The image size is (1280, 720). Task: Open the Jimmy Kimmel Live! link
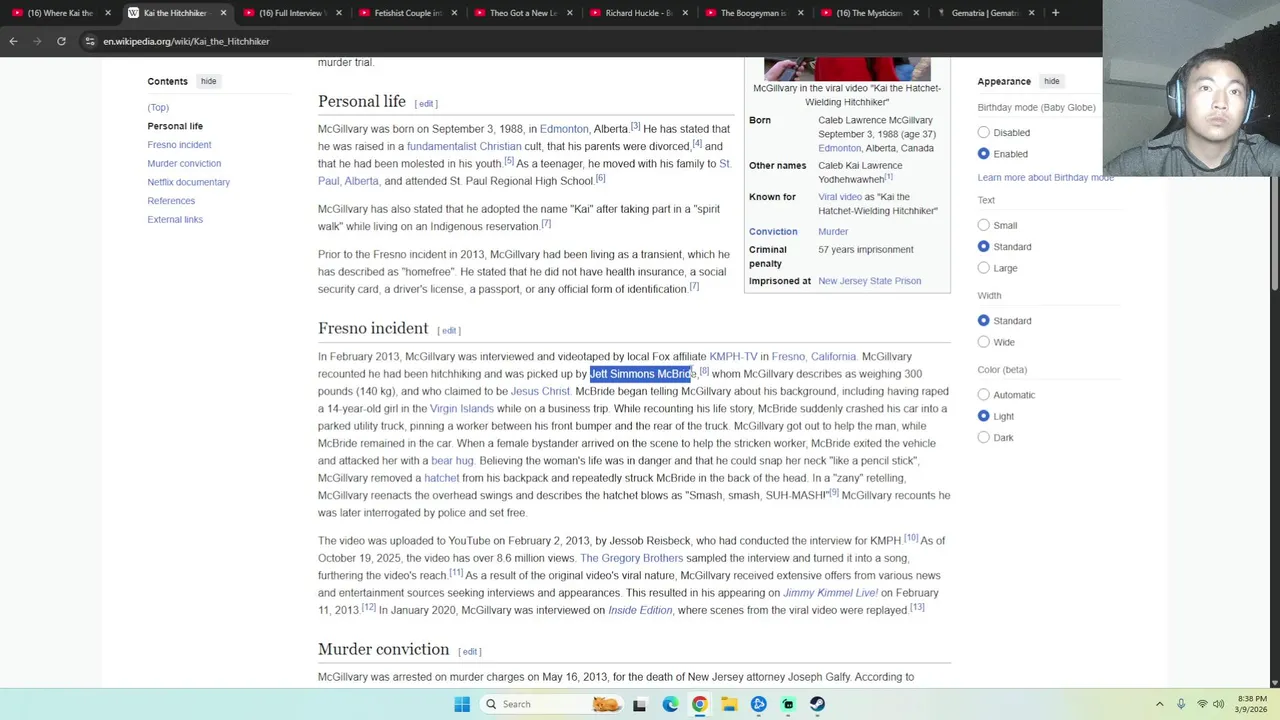(830, 592)
